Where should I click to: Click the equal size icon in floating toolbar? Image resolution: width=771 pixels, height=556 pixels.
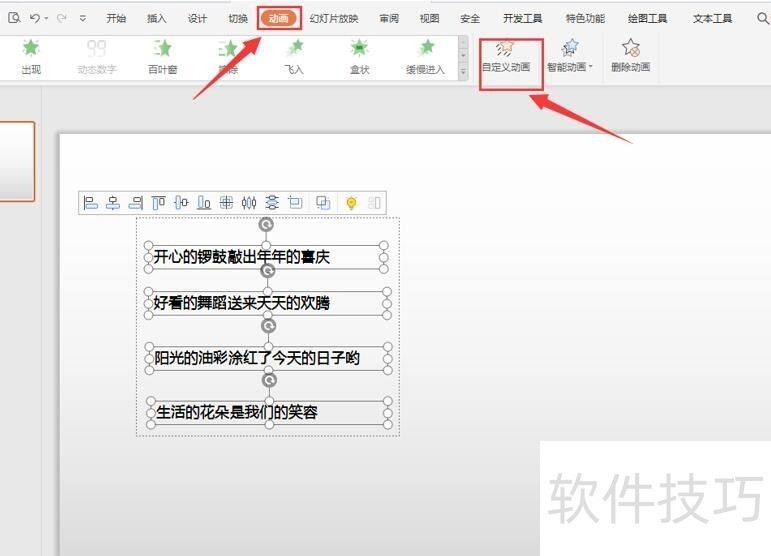pyautogui.click(x=295, y=203)
